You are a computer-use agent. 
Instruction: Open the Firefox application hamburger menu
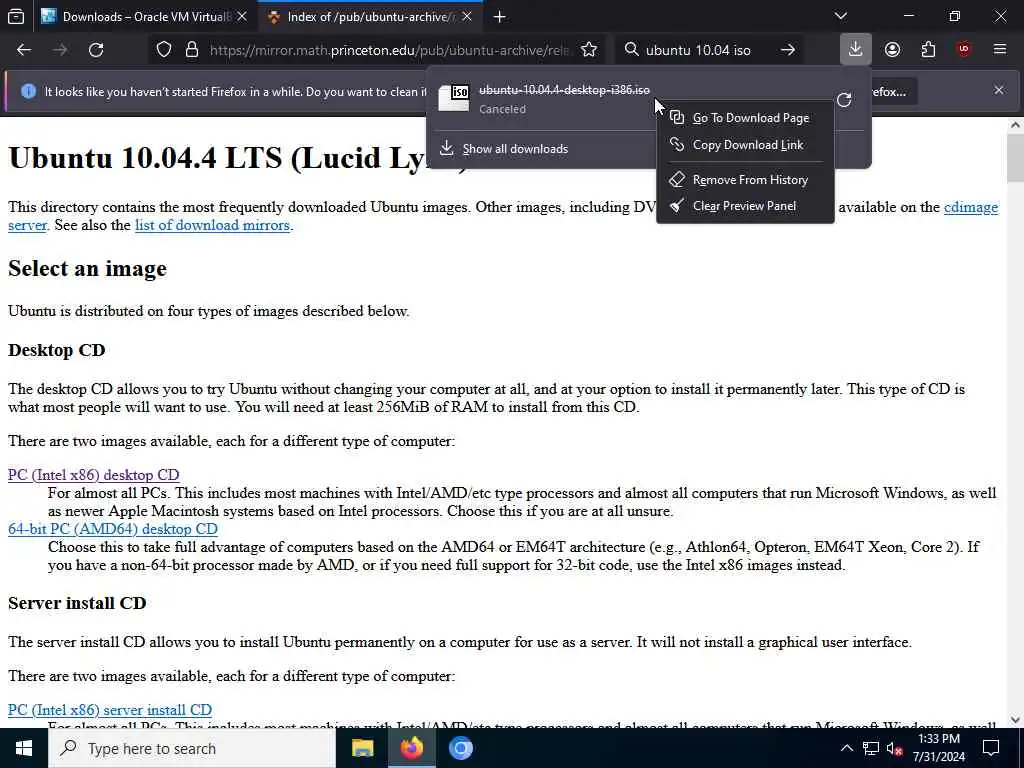[x=1000, y=50]
